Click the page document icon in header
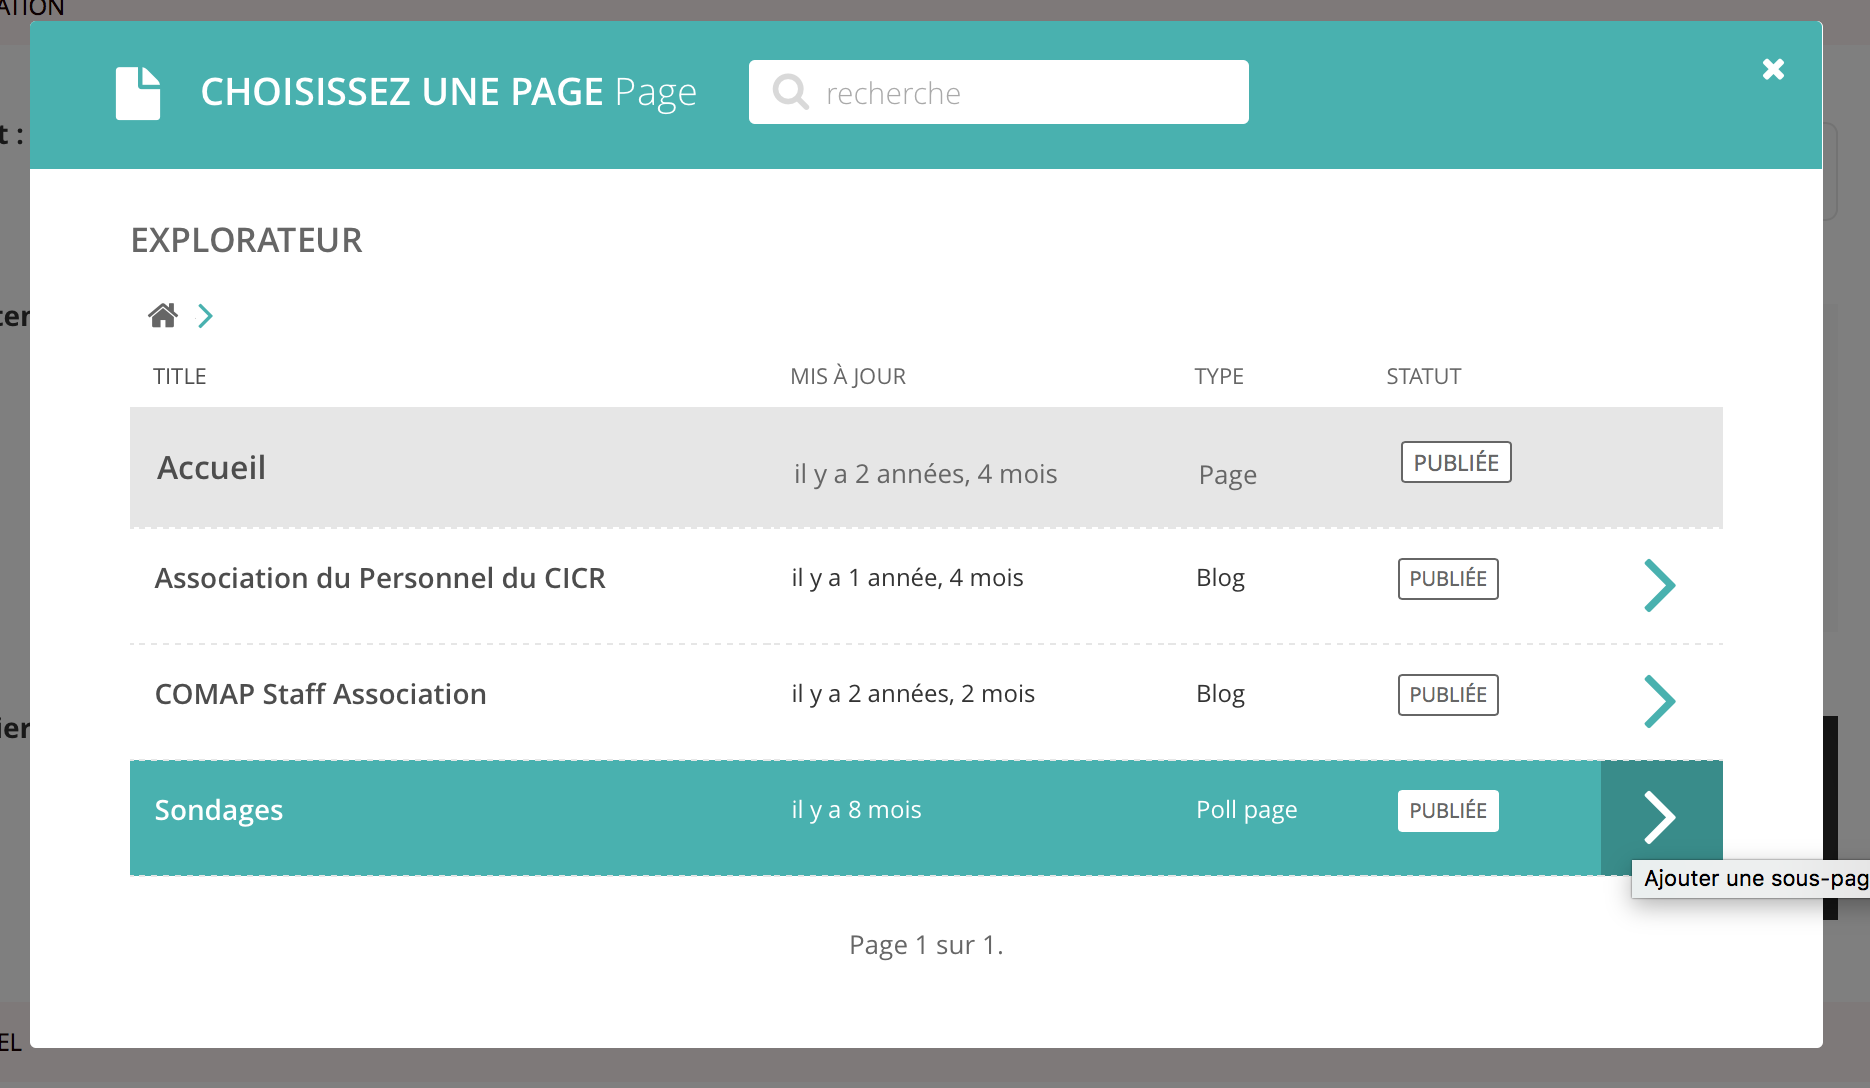1870x1088 pixels. click(x=138, y=93)
